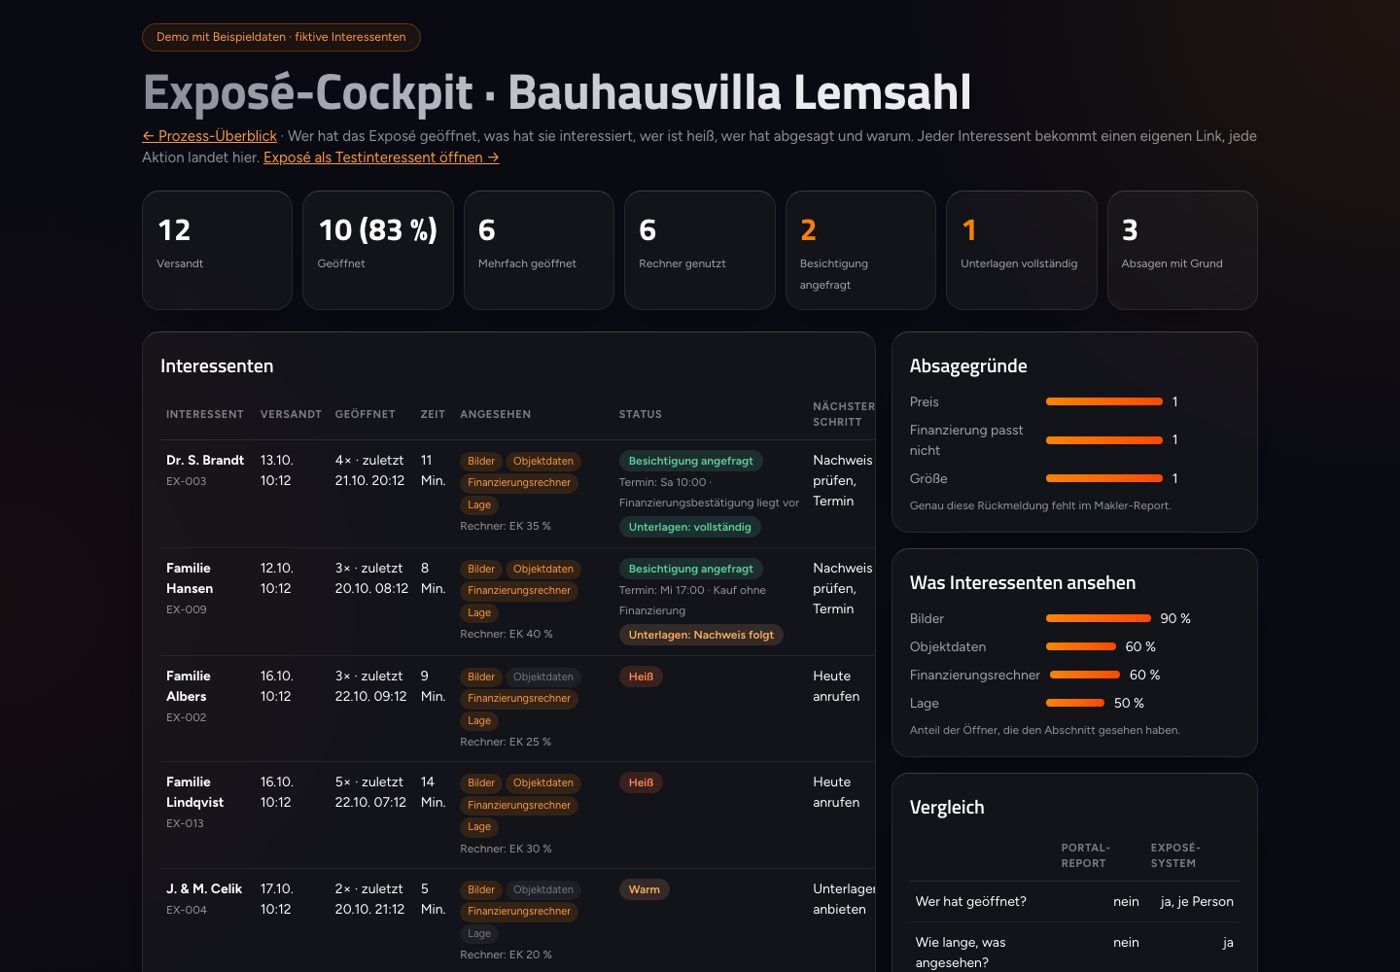
Task: Click the Größe rejection reason label
Action: pos(928,479)
